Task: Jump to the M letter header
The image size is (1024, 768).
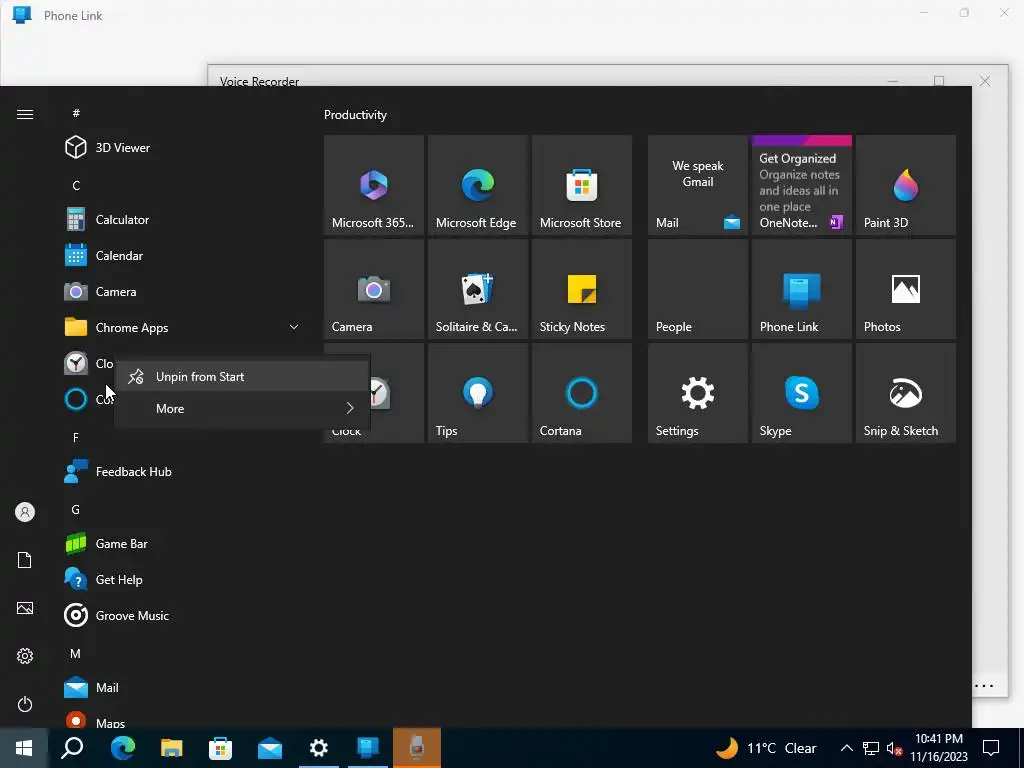Action: pos(76,653)
